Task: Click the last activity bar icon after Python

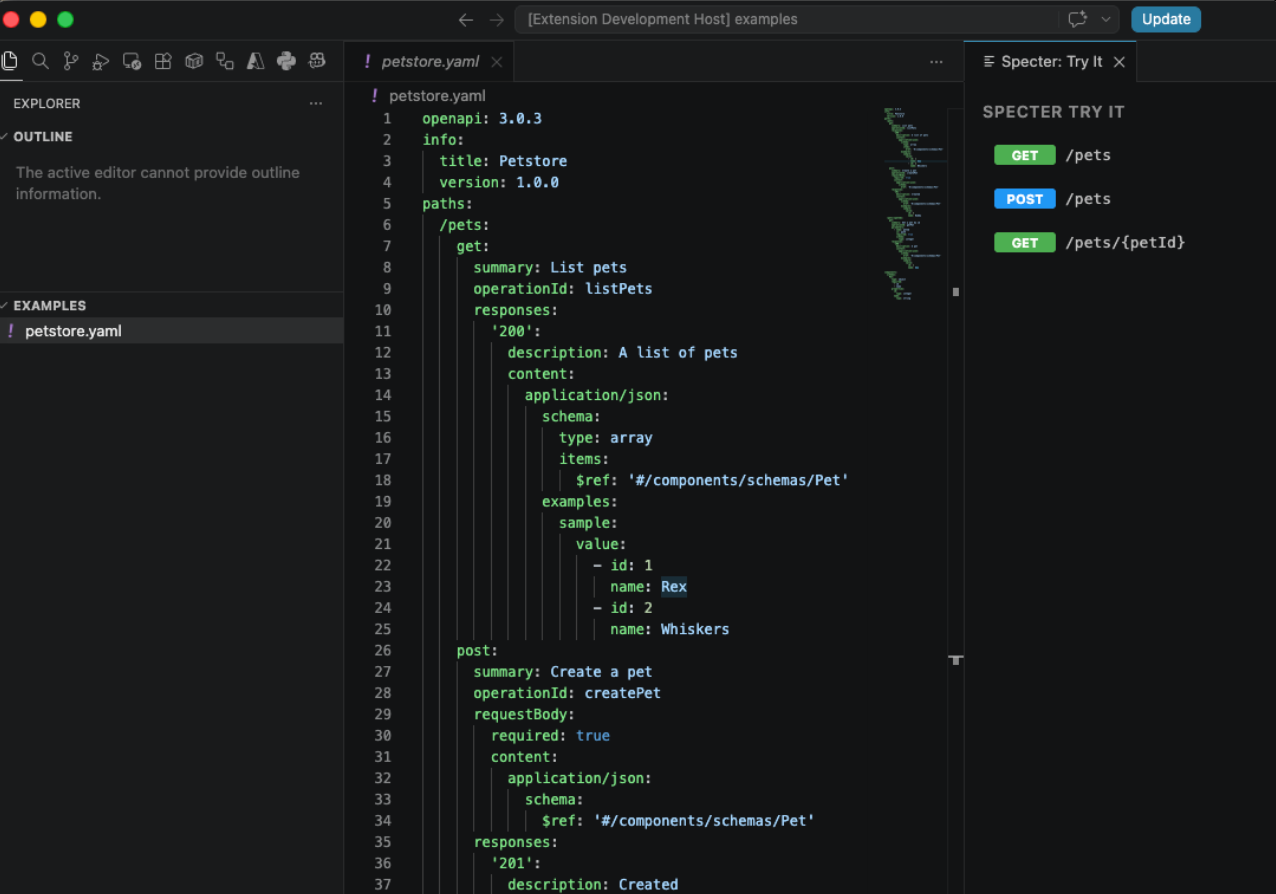Action: point(317,61)
